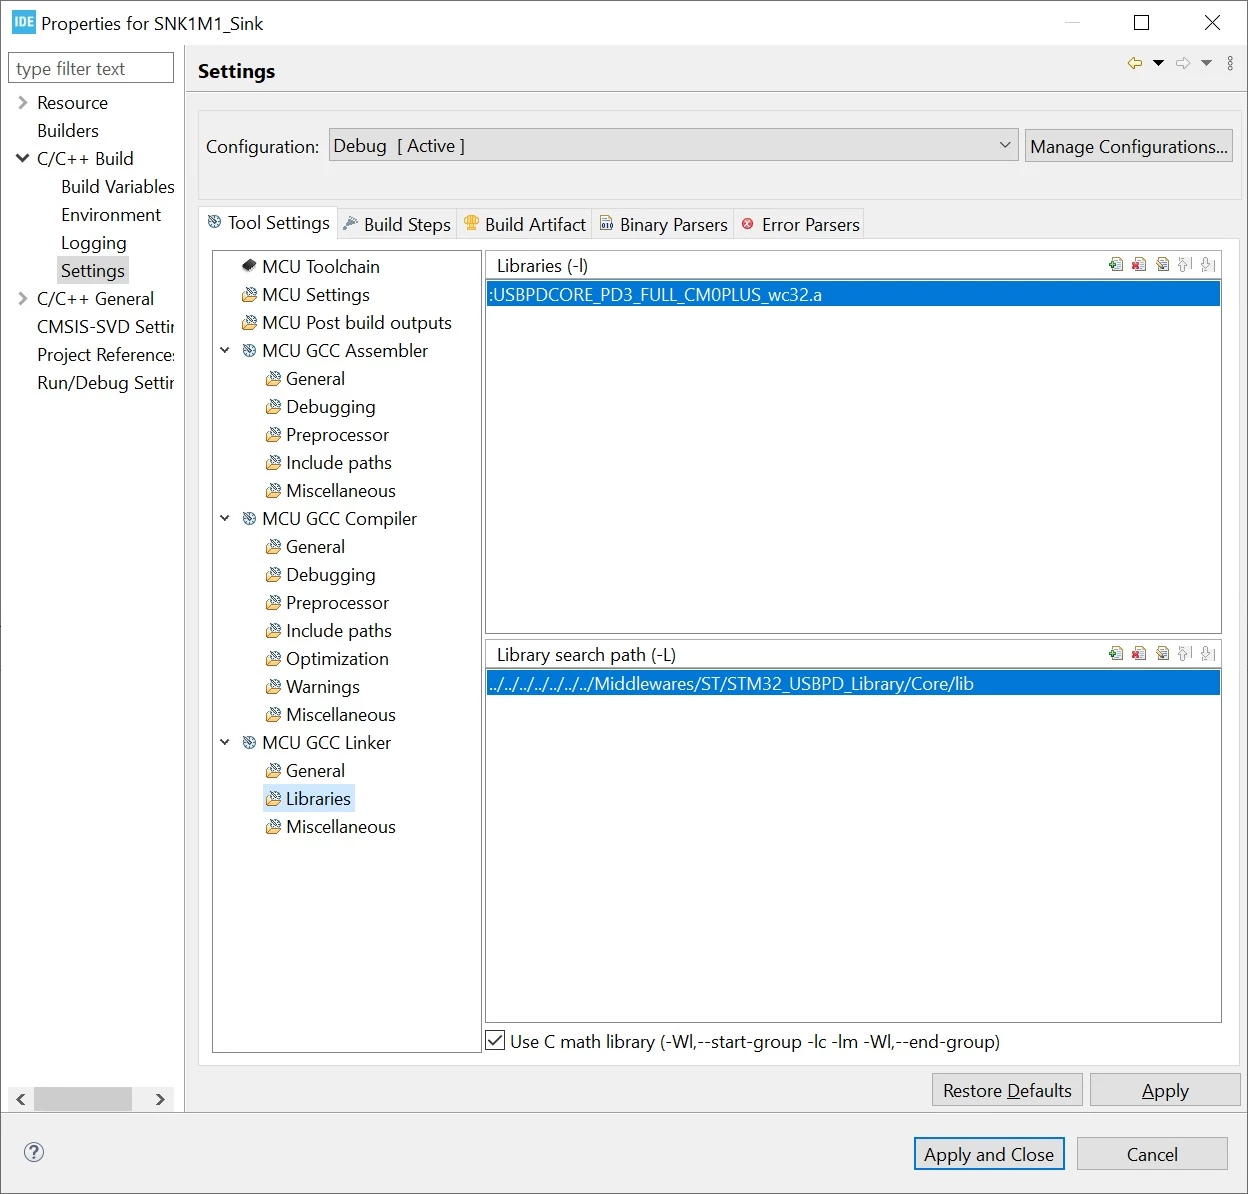Open Logging page

(x=94, y=243)
